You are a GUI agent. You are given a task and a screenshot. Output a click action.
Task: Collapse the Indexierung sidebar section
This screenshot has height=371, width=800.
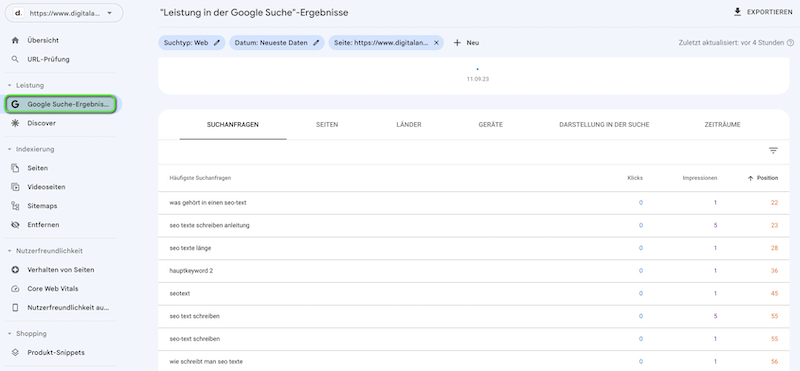click(x=9, y=149)
